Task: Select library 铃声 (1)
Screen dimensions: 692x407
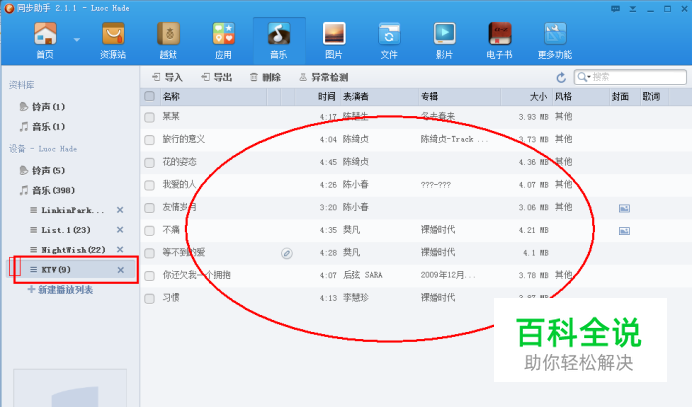Action: 42,107
